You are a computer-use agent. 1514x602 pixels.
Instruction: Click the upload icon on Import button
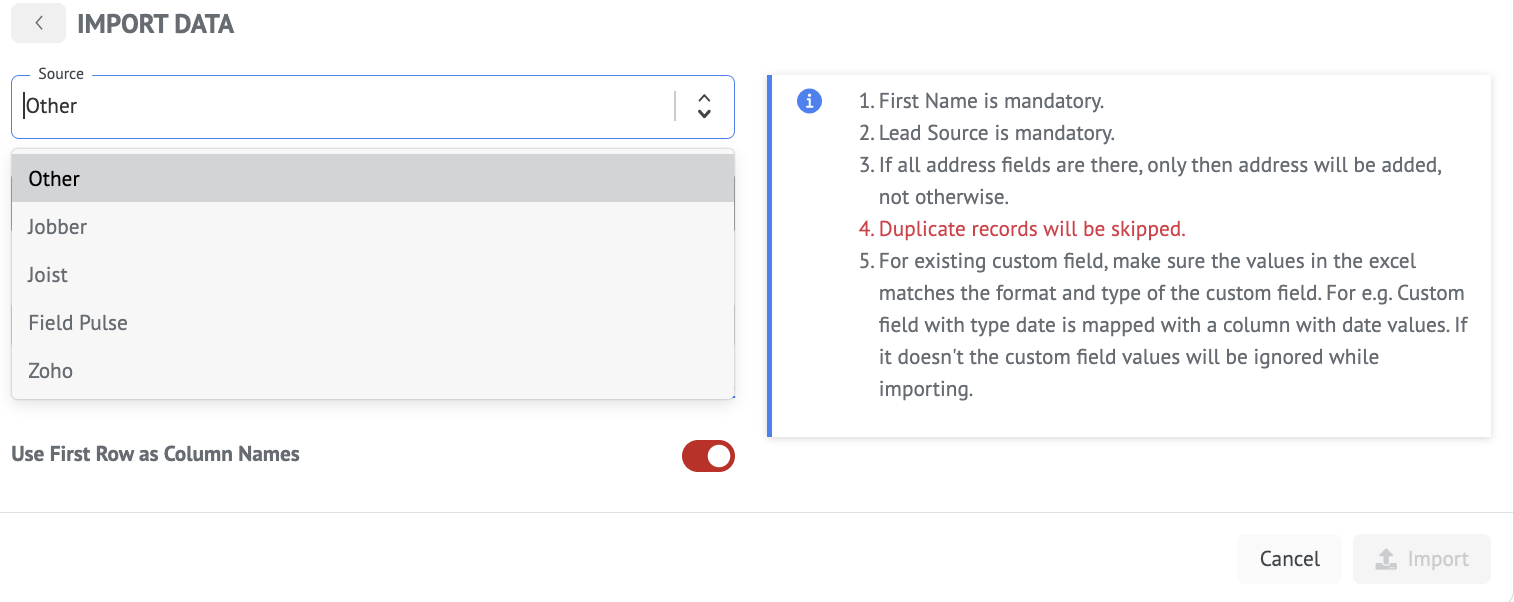coord(1385,559)
